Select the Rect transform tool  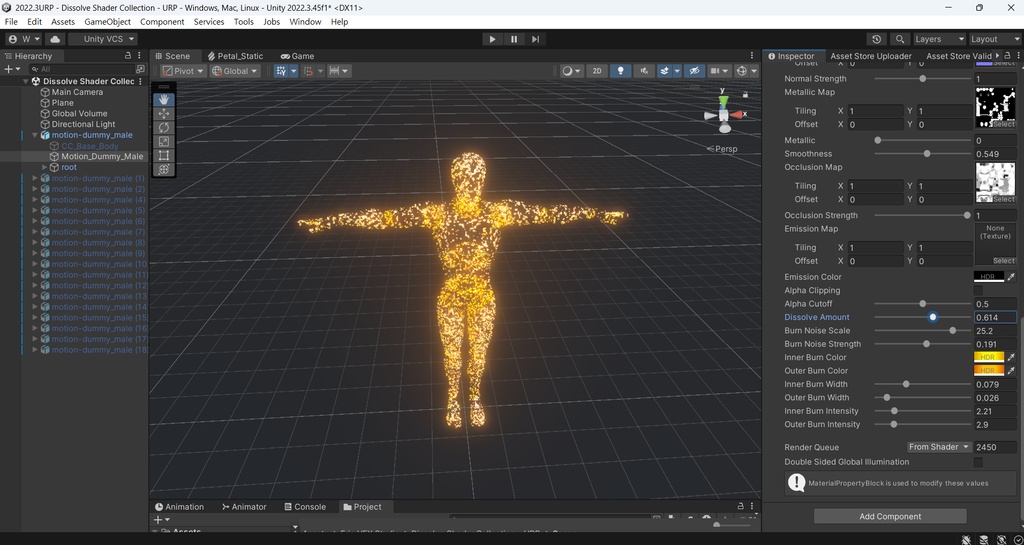tap(163, 155)
